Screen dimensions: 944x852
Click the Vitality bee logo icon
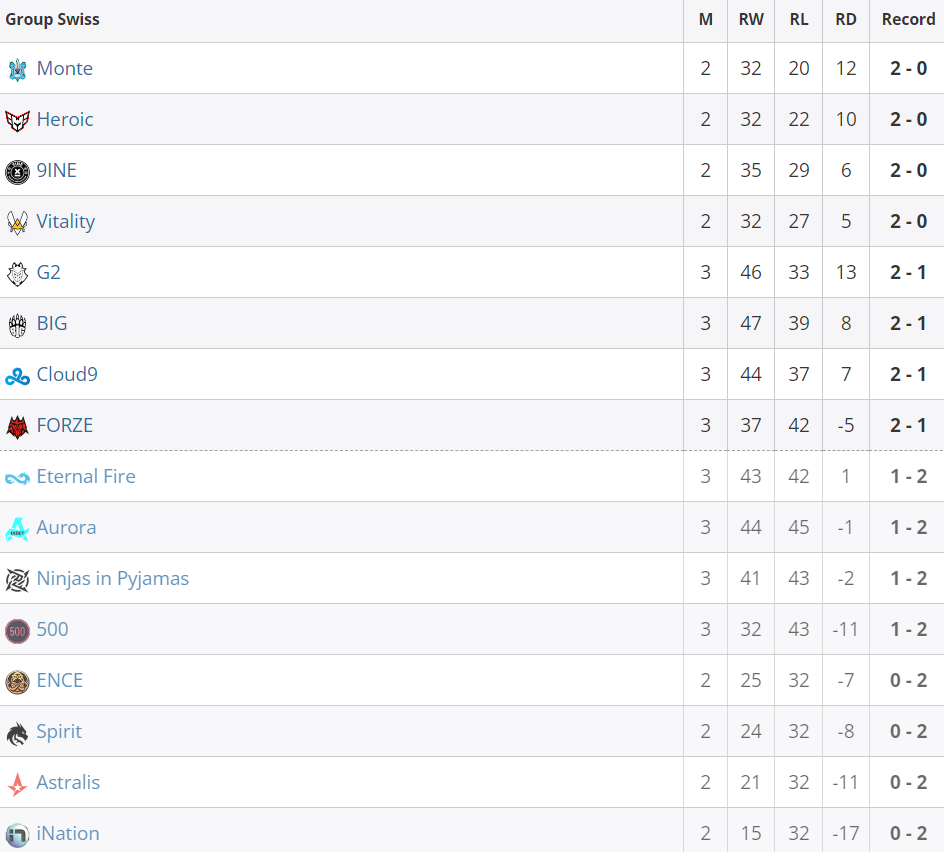tap(17, 223)
